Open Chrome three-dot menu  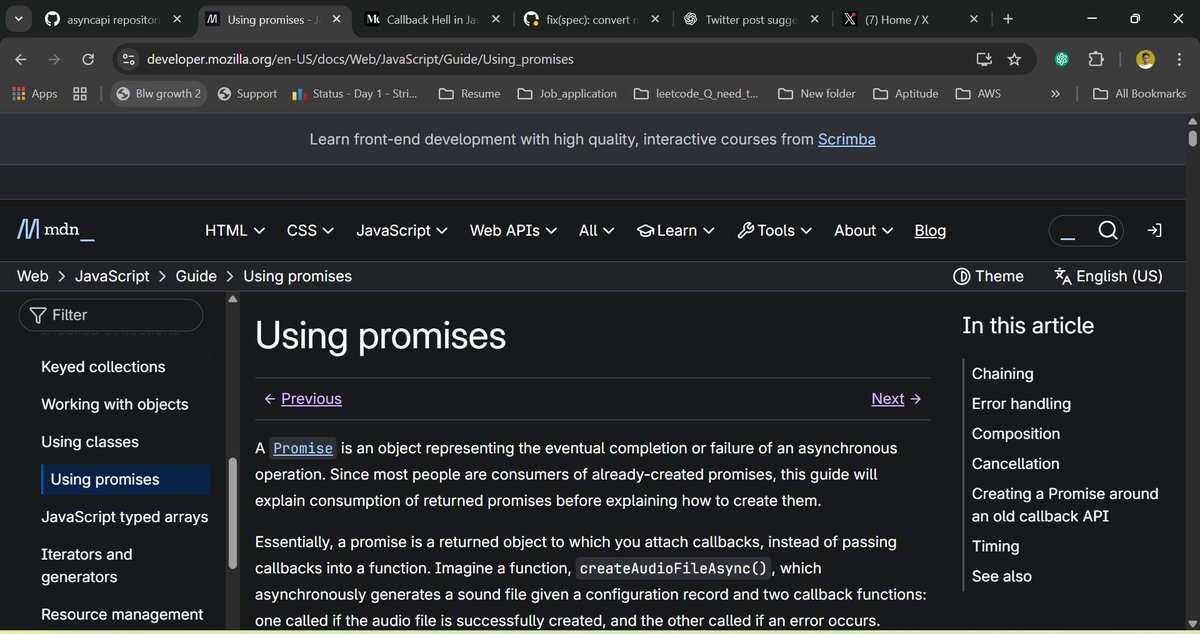click(x=1179, y=59)
